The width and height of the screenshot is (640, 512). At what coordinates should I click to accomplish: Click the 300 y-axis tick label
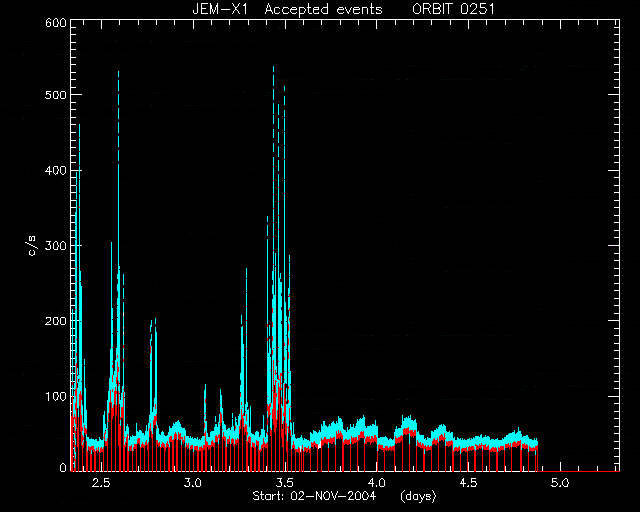[x=56, y=246]
